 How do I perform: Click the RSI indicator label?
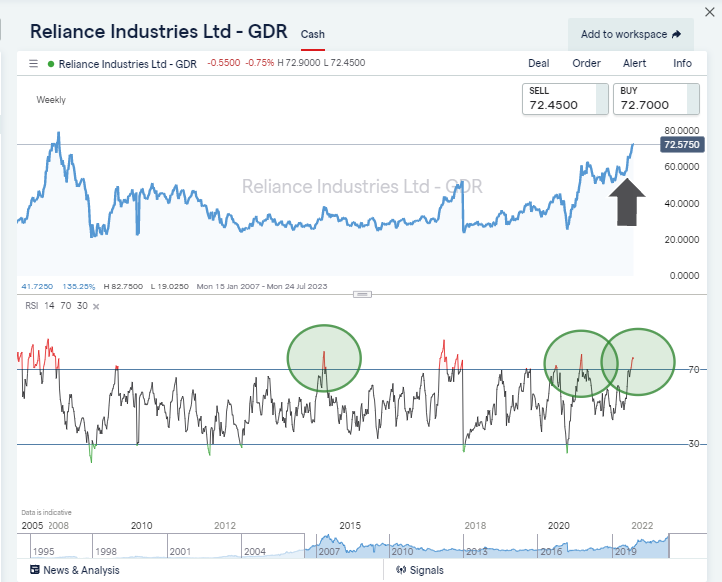[x=32, y=306]
